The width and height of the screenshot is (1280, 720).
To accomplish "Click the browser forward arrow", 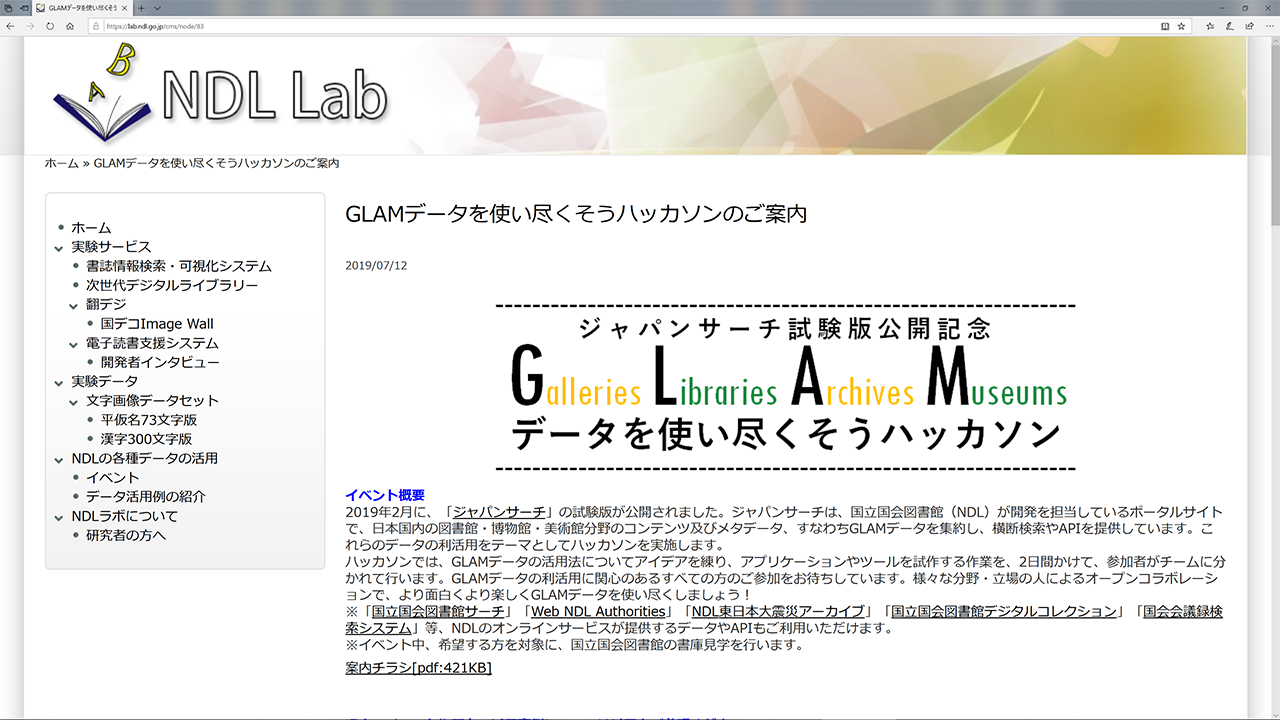I will [30, 26].
